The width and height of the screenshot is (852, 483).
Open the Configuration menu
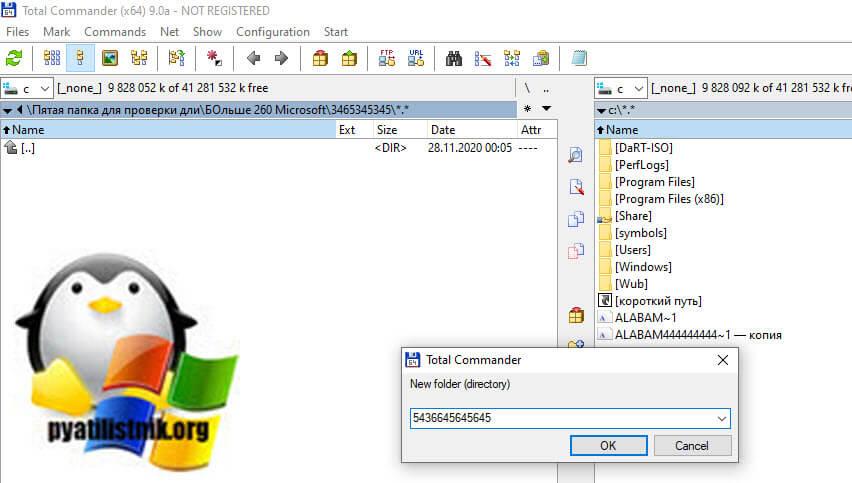(x=272, y=32)
